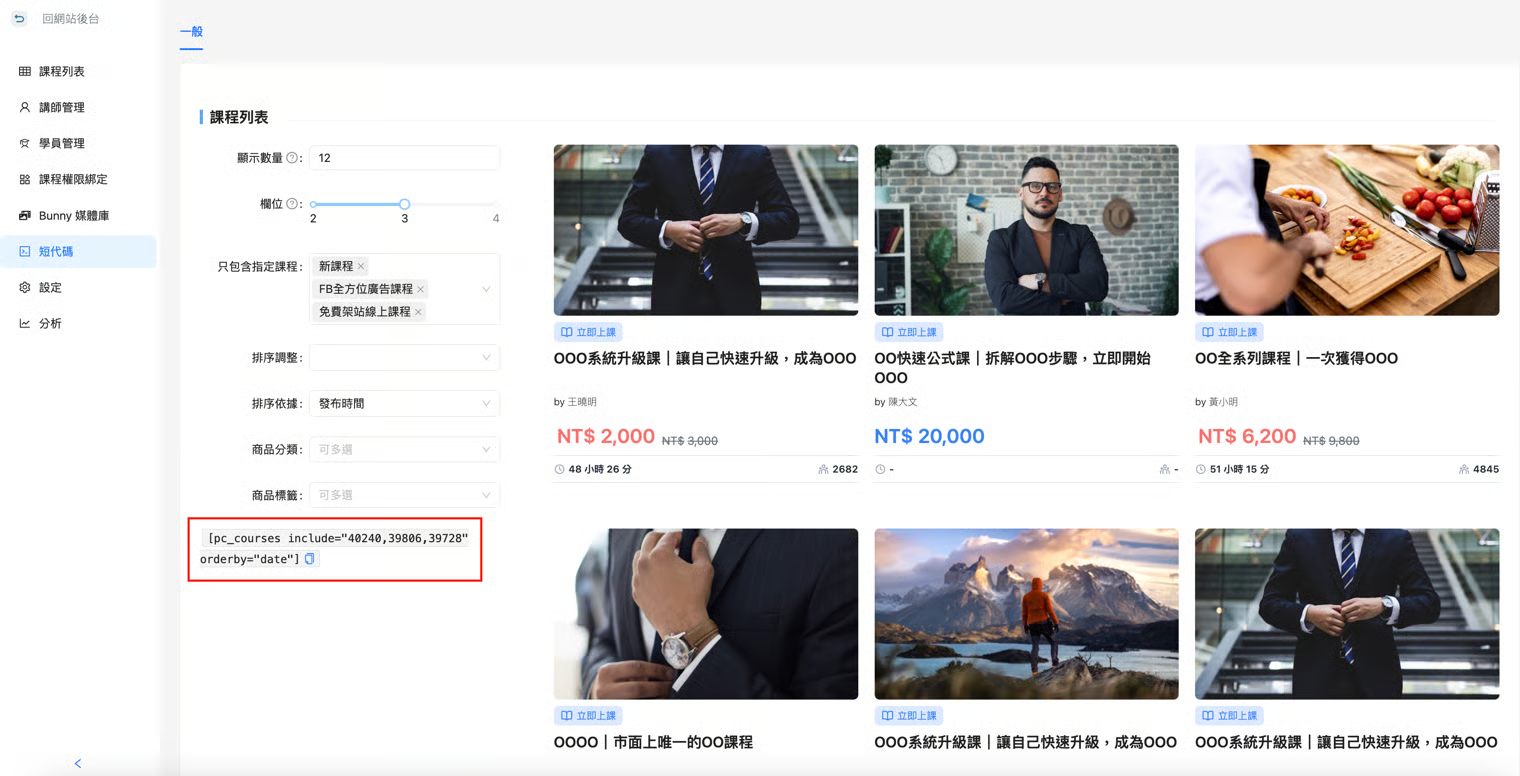Open the 排序依據 dropdown showing 發布時間
The height and width of the screenshot is (776, 1520).
tap(404, 404)
